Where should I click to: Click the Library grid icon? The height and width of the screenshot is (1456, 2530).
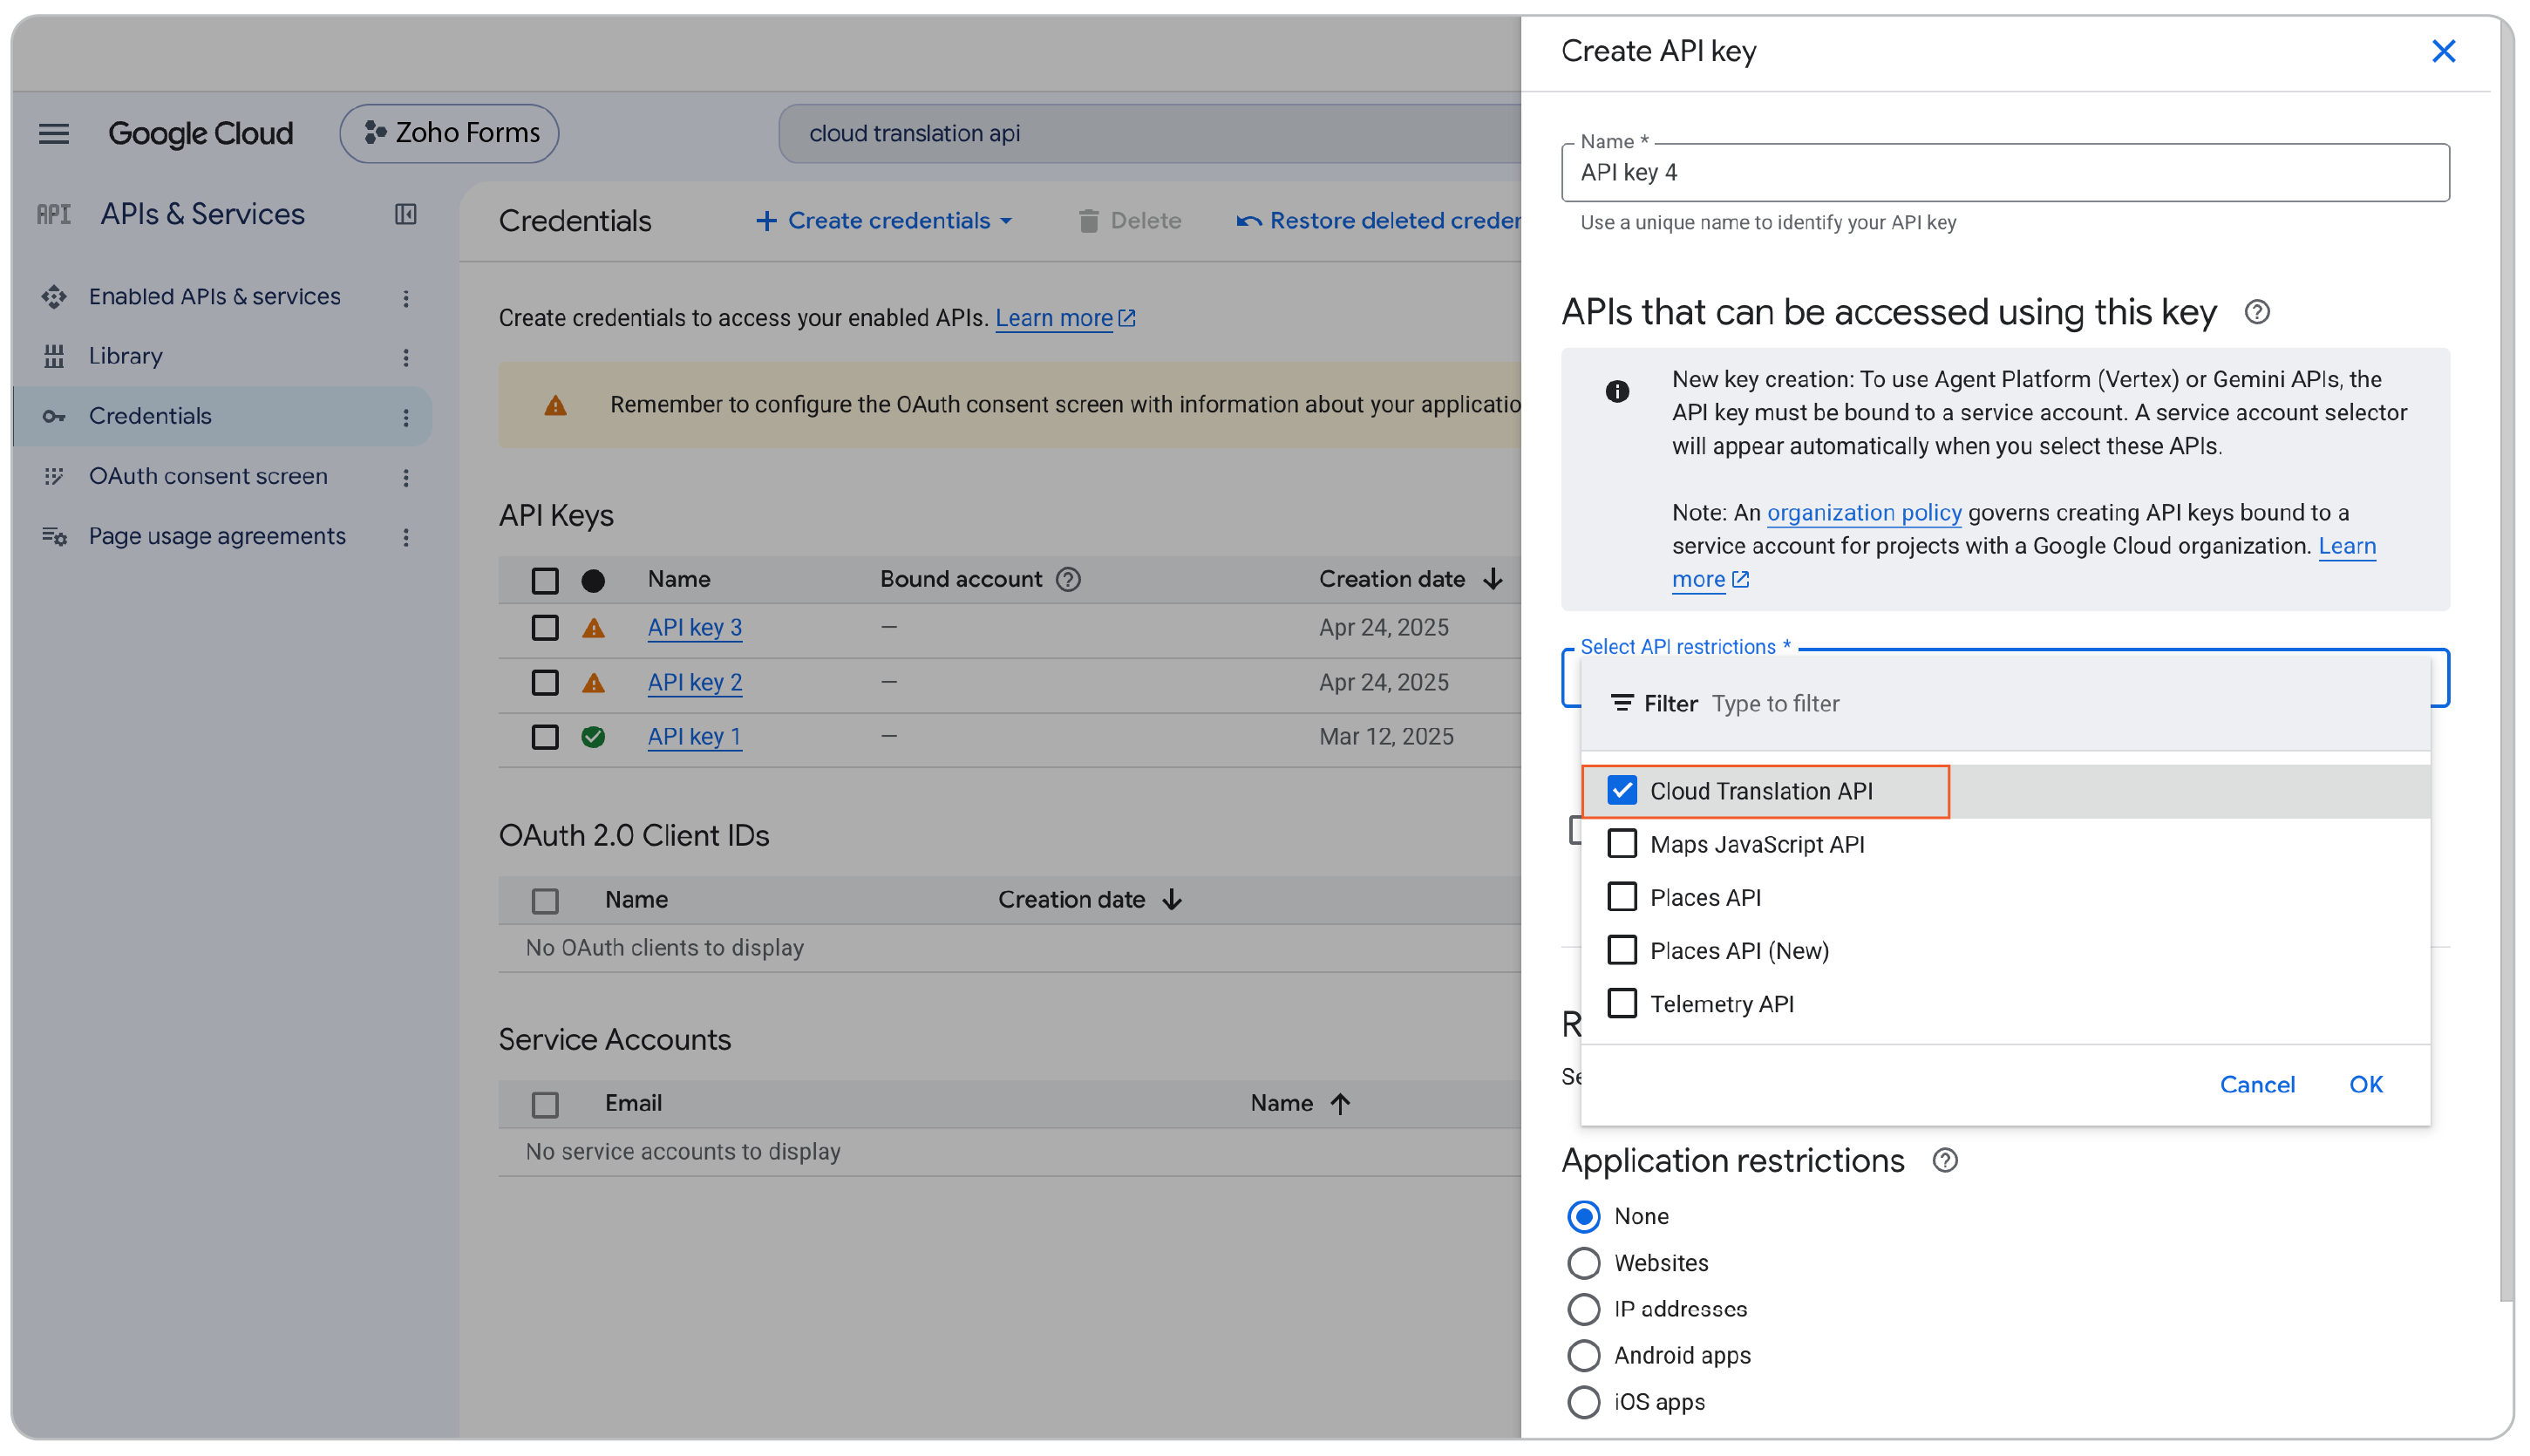(54, 356)
